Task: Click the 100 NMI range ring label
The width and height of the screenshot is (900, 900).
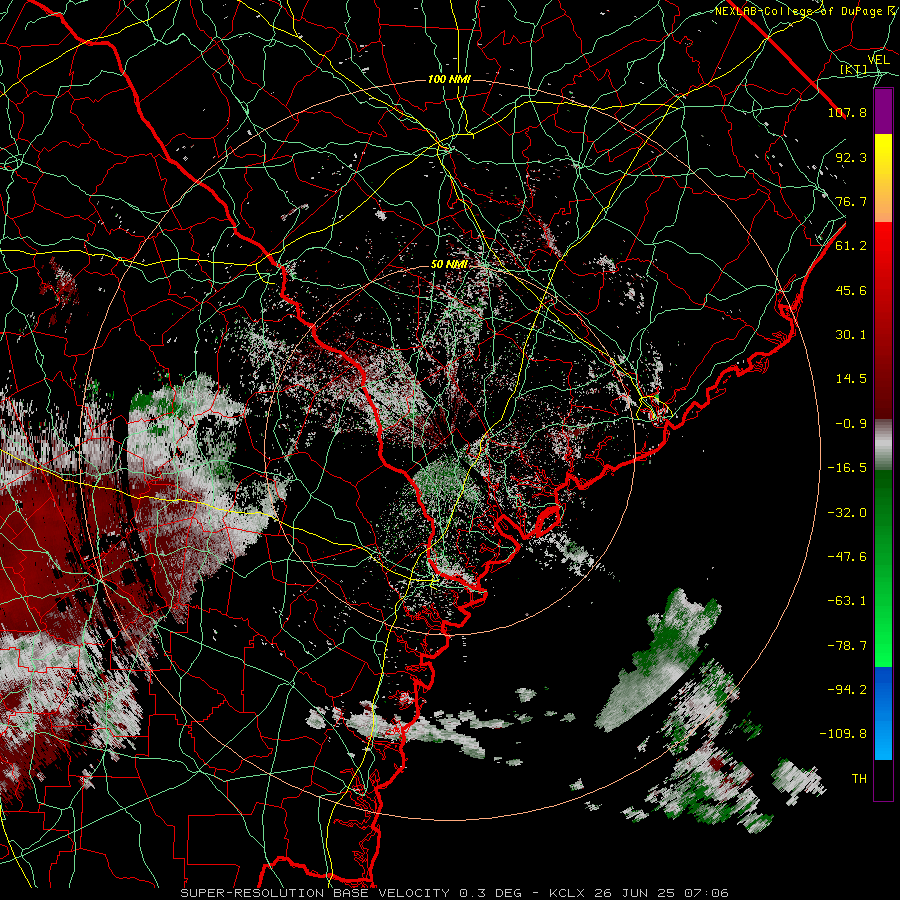Action: (449, 79)
